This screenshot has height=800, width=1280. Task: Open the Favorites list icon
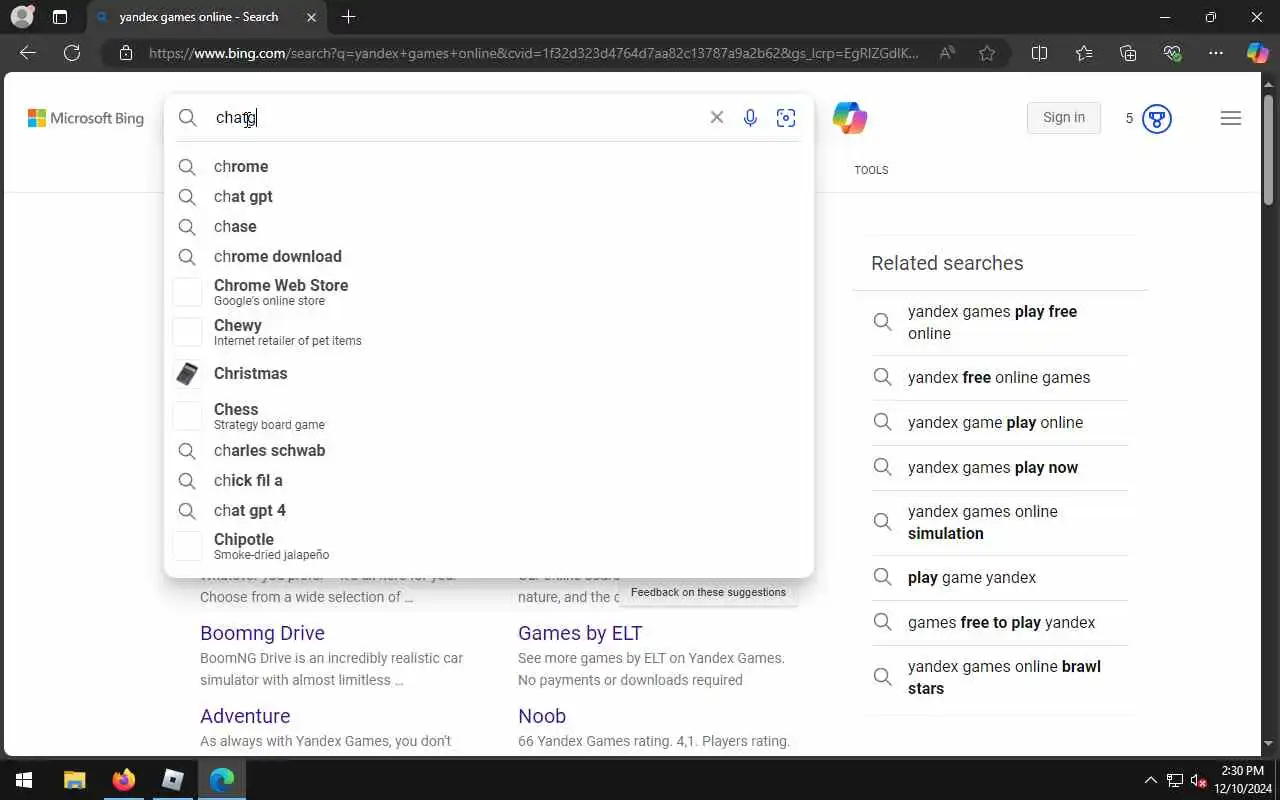pyautogui.click(x=1084, y=53)
